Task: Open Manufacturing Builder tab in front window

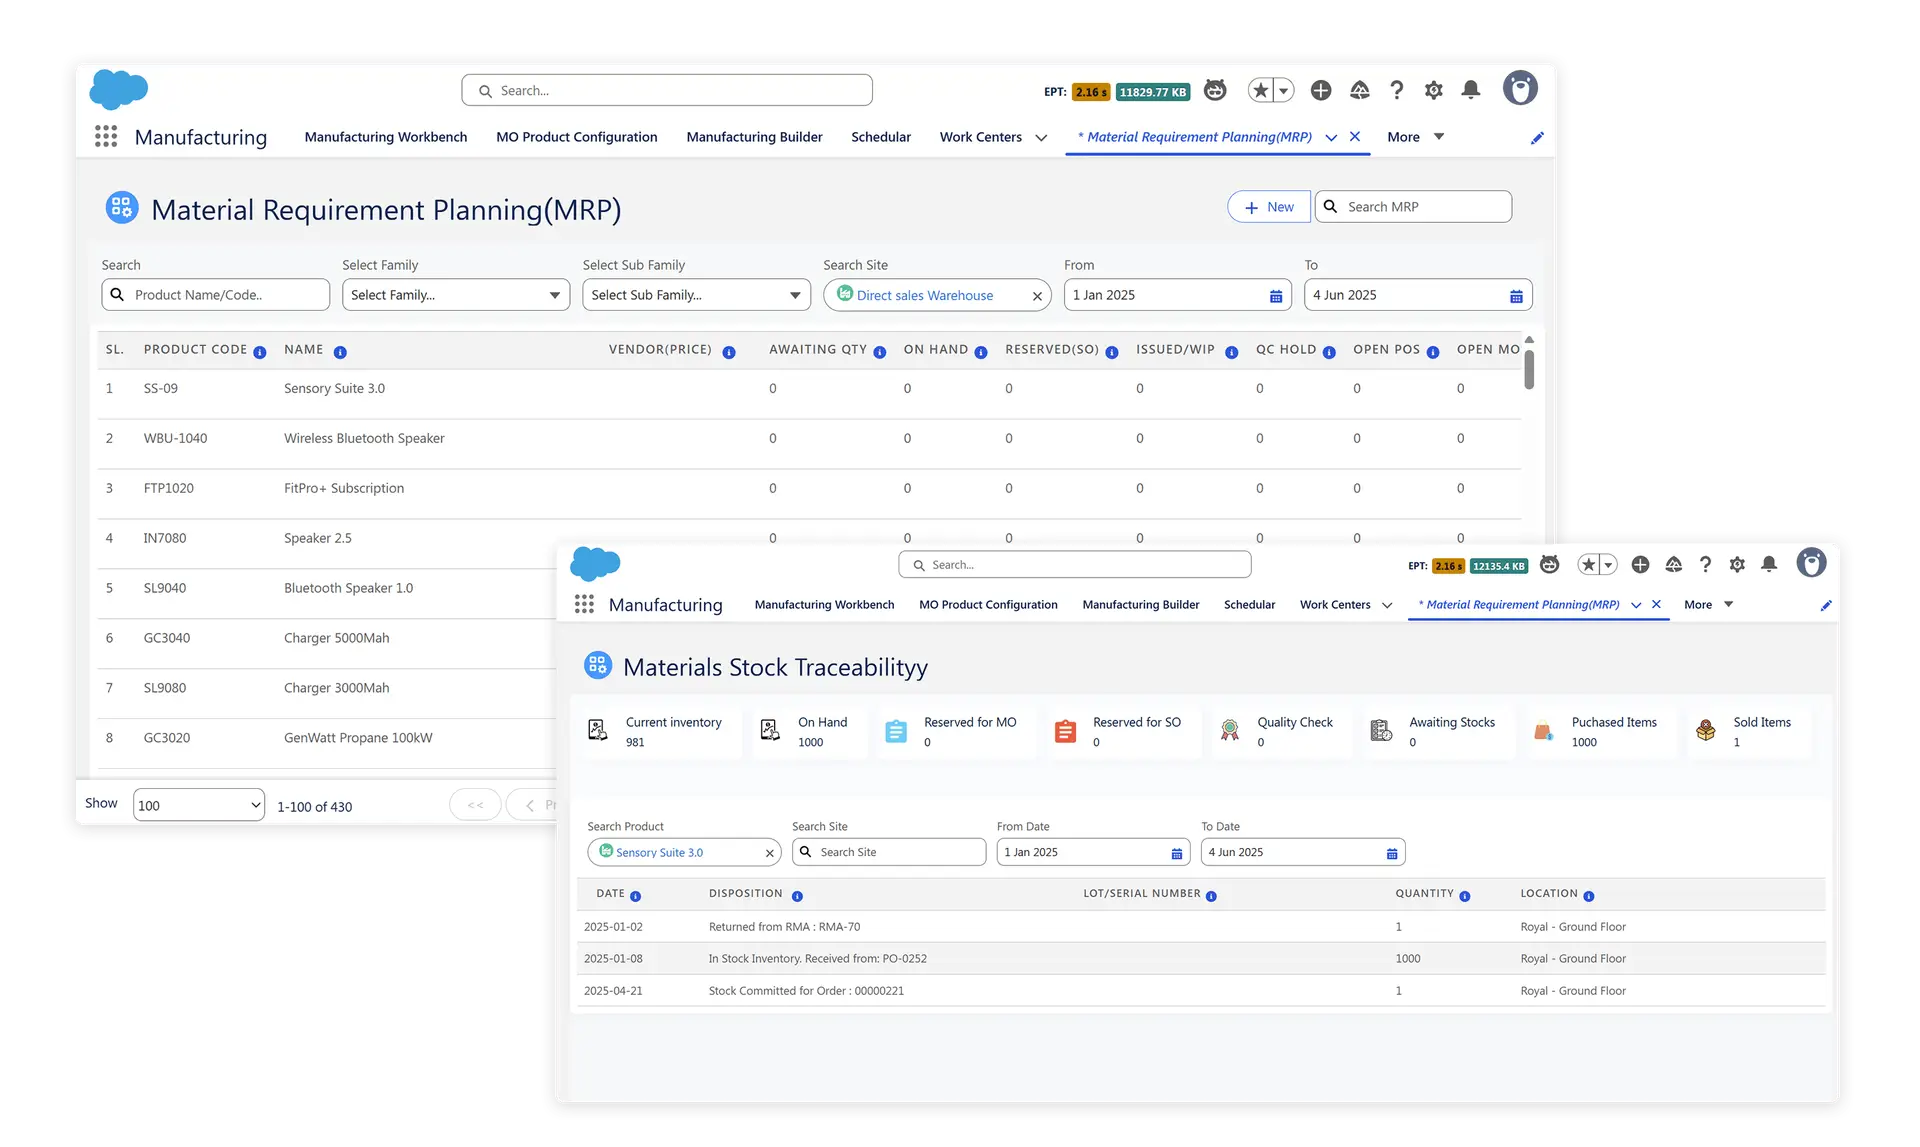Action: [1141, 604]
